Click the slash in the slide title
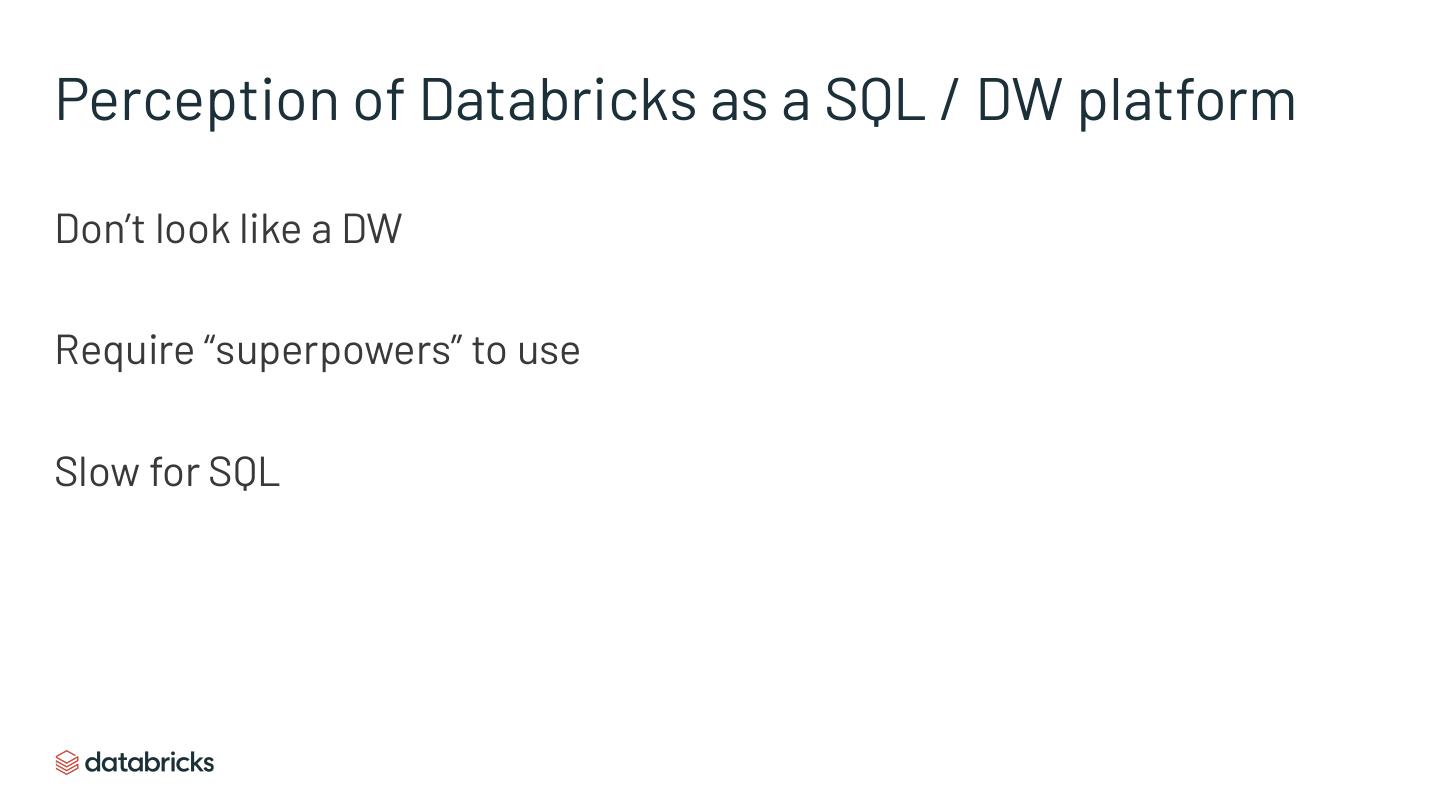The height and width of the screenshot is (810, 1440). coord(948,100)
